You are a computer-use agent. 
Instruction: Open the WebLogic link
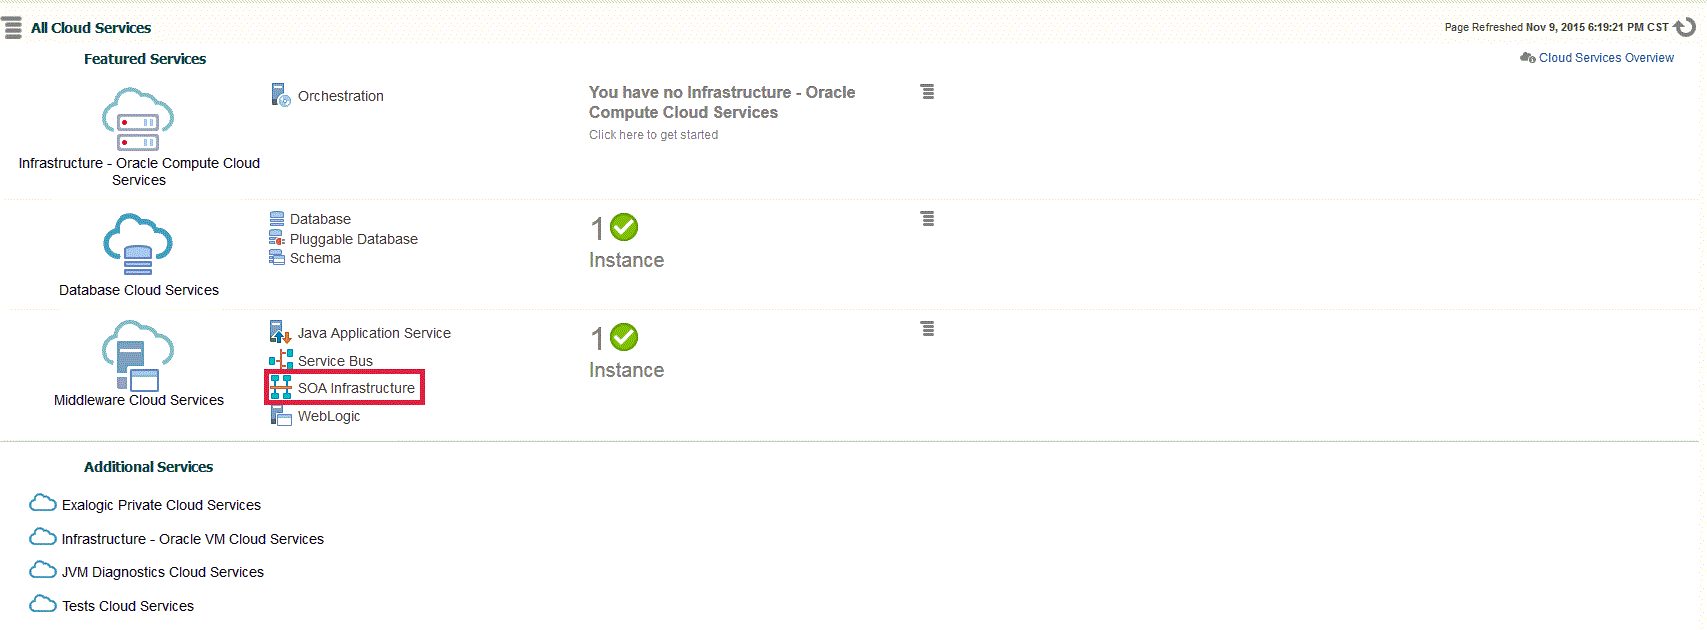click(x=329, y=416)
